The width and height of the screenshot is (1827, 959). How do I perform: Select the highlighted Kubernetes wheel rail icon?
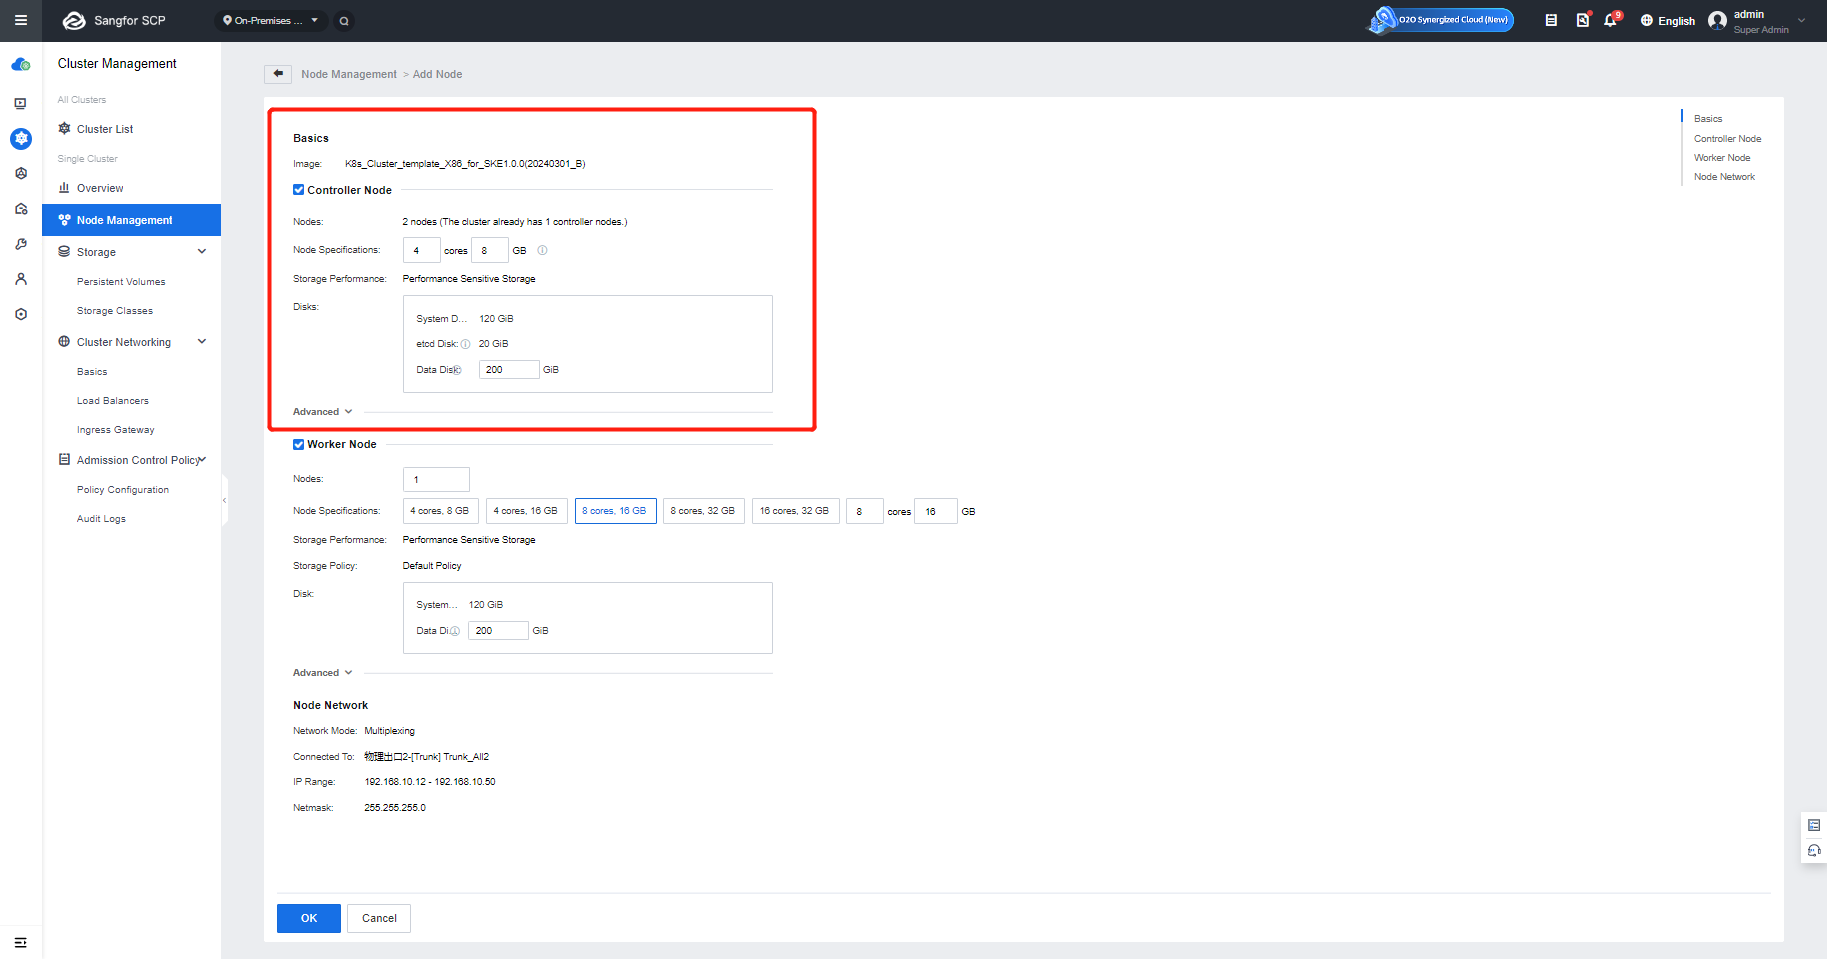[x=21, y=139]
